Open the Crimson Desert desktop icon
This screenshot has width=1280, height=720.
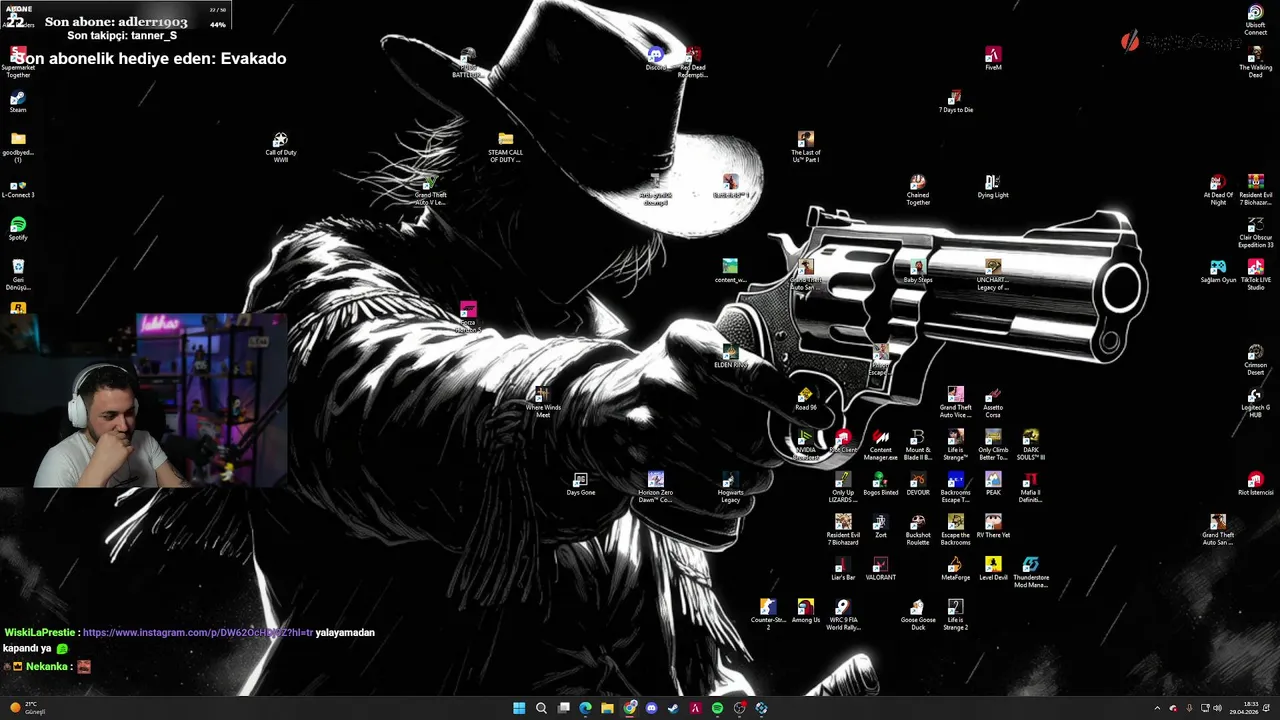click(1255, 360)
